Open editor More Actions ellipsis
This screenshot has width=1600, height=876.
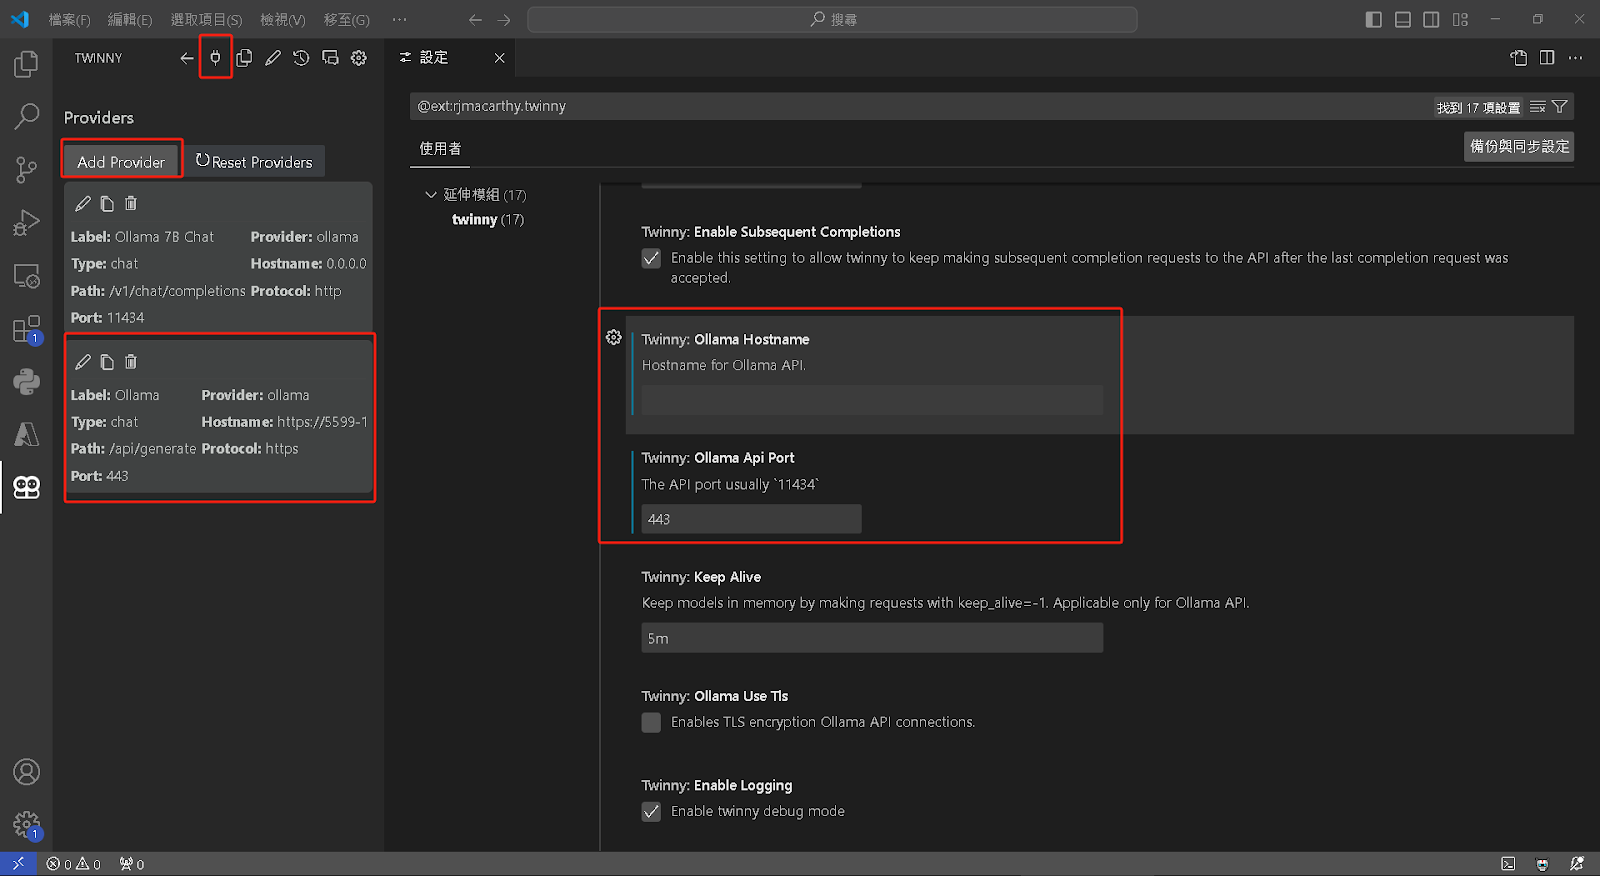tap(1576, 58)
